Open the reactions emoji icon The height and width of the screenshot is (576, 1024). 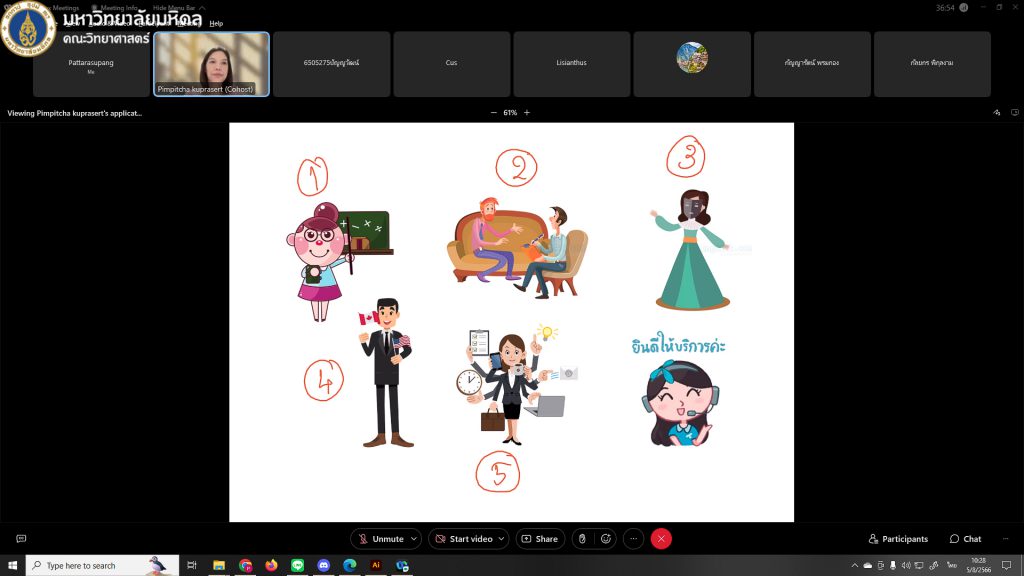click(605, 539)
